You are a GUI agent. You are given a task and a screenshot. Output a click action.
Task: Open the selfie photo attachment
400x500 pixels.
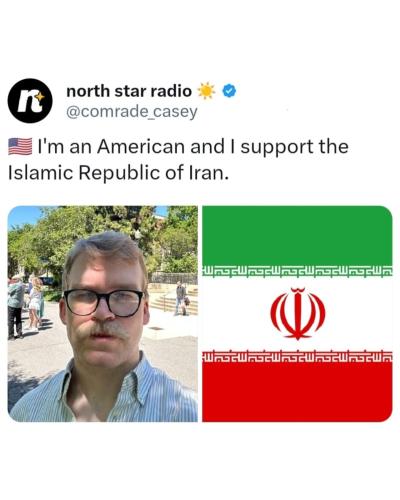(103, 314)
